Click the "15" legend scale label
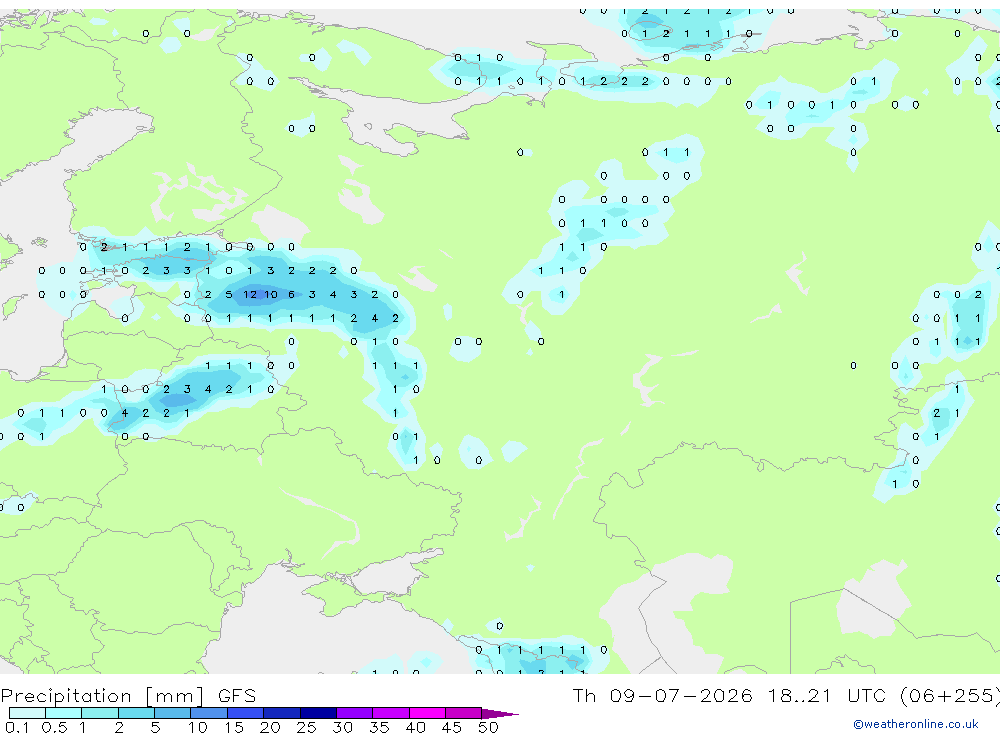The width and height of the screenshot is (1000, 733). [x=234, y=727]
